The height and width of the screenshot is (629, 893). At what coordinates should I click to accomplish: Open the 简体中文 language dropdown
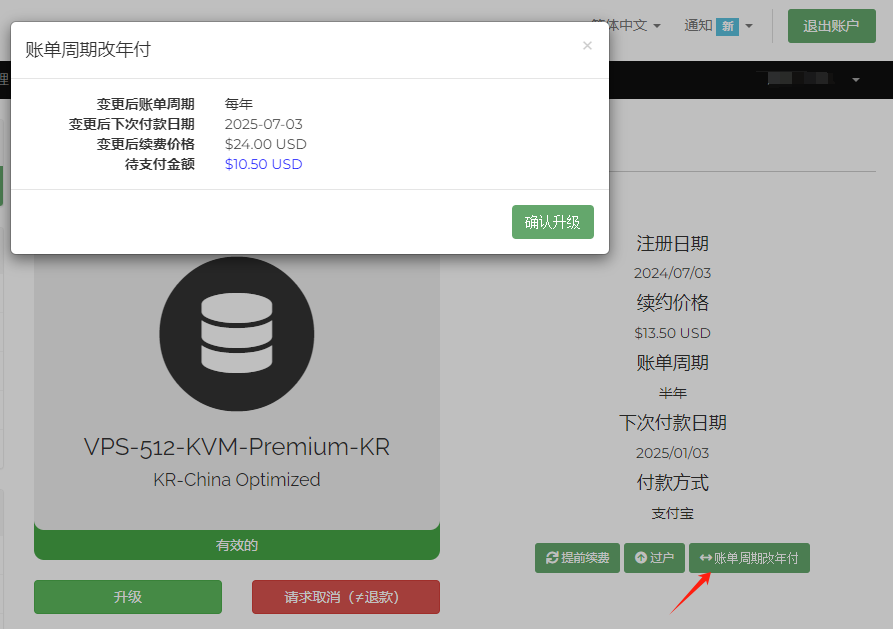pyautogui.click(x=618, y=25)
